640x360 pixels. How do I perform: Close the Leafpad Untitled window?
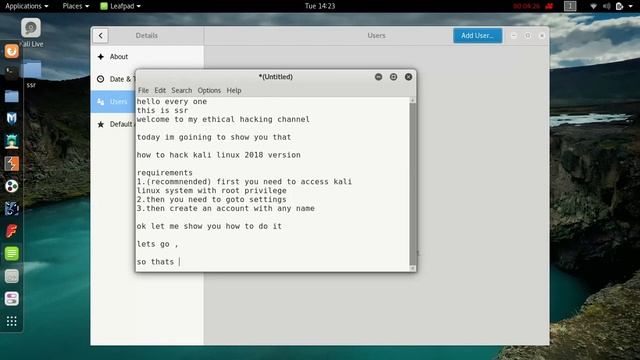coord(408,77)
